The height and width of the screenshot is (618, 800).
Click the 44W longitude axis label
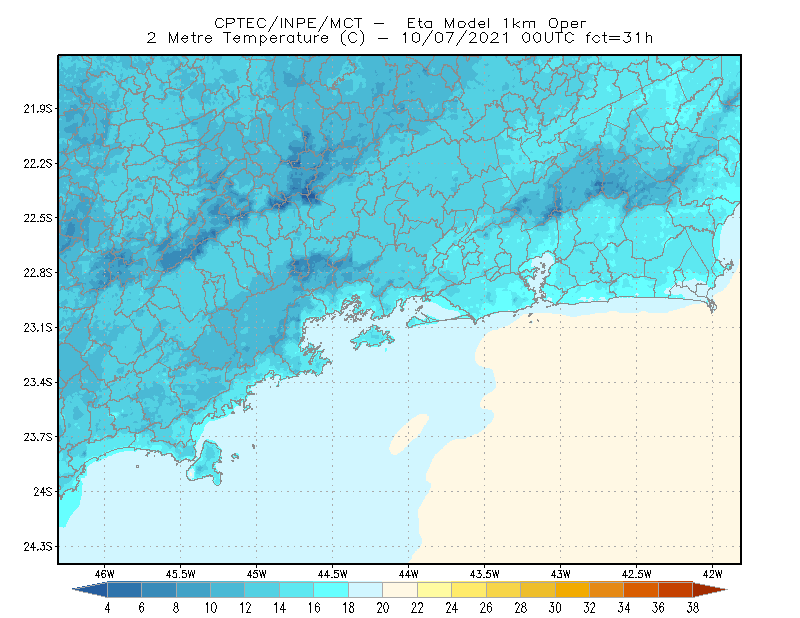408,574
